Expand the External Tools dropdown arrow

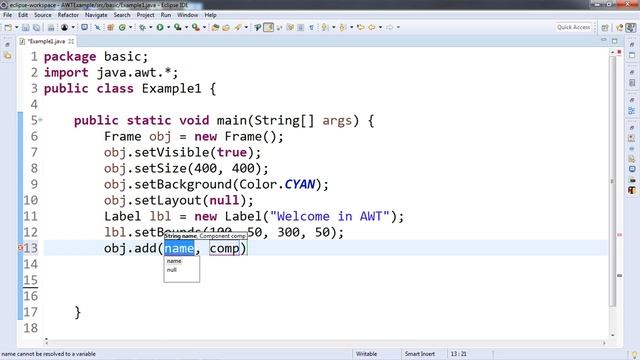click(204, 27)
